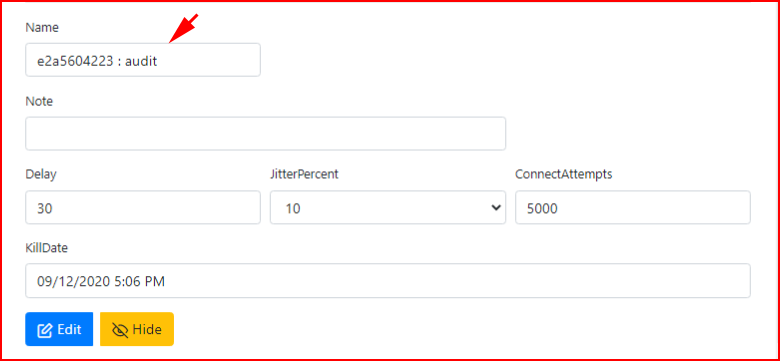Screen dimensions: 780x361
Task: Click the Delay label text
Action: point(41,175)
